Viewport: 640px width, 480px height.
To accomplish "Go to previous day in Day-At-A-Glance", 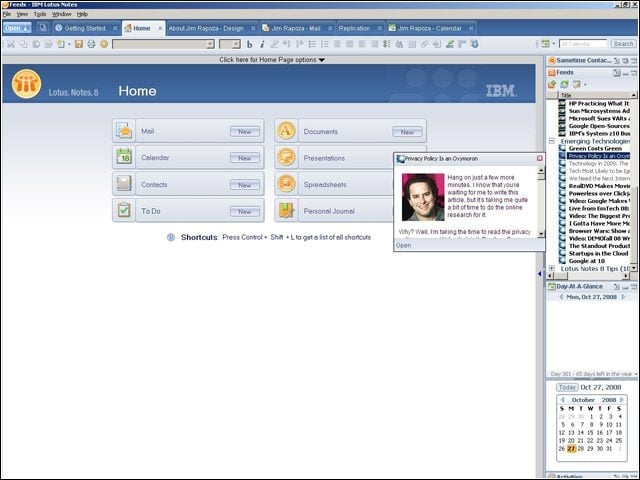I will 561,297.
